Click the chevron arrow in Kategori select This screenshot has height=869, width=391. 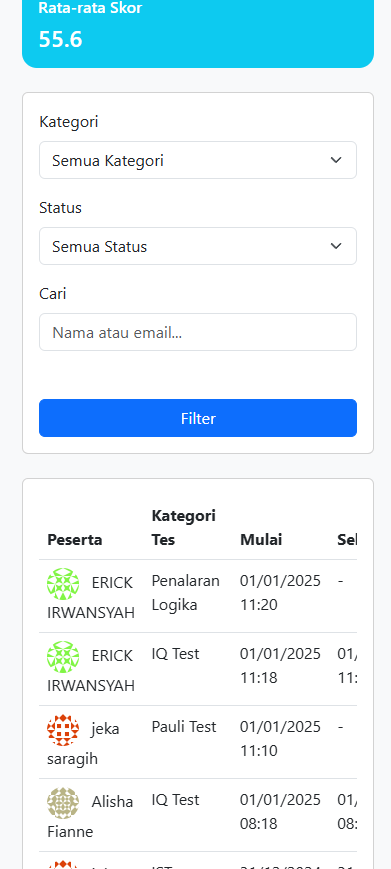[x=336, y=160]
